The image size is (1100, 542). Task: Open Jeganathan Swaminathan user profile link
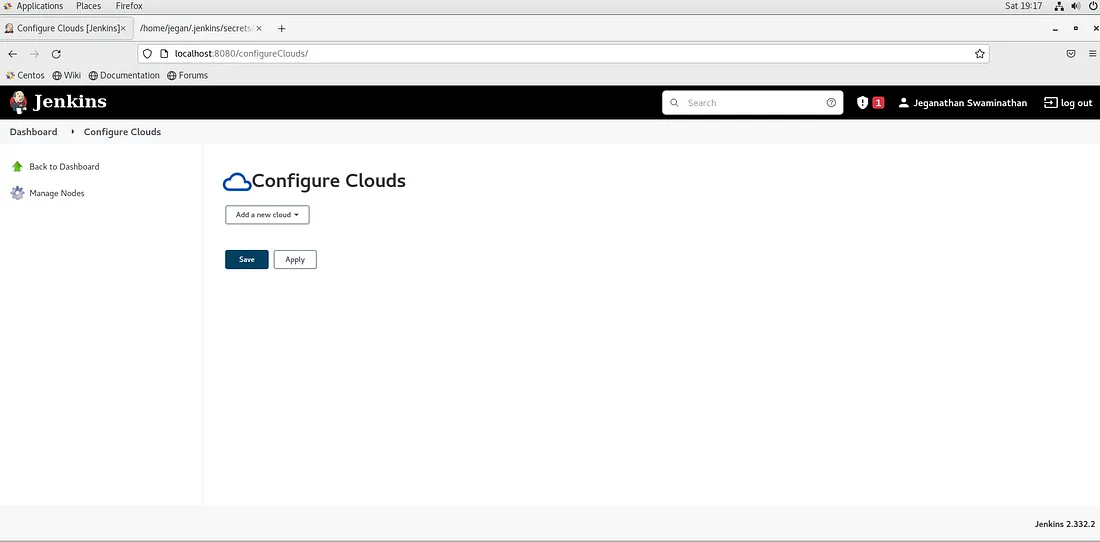(x=970, y=102)
